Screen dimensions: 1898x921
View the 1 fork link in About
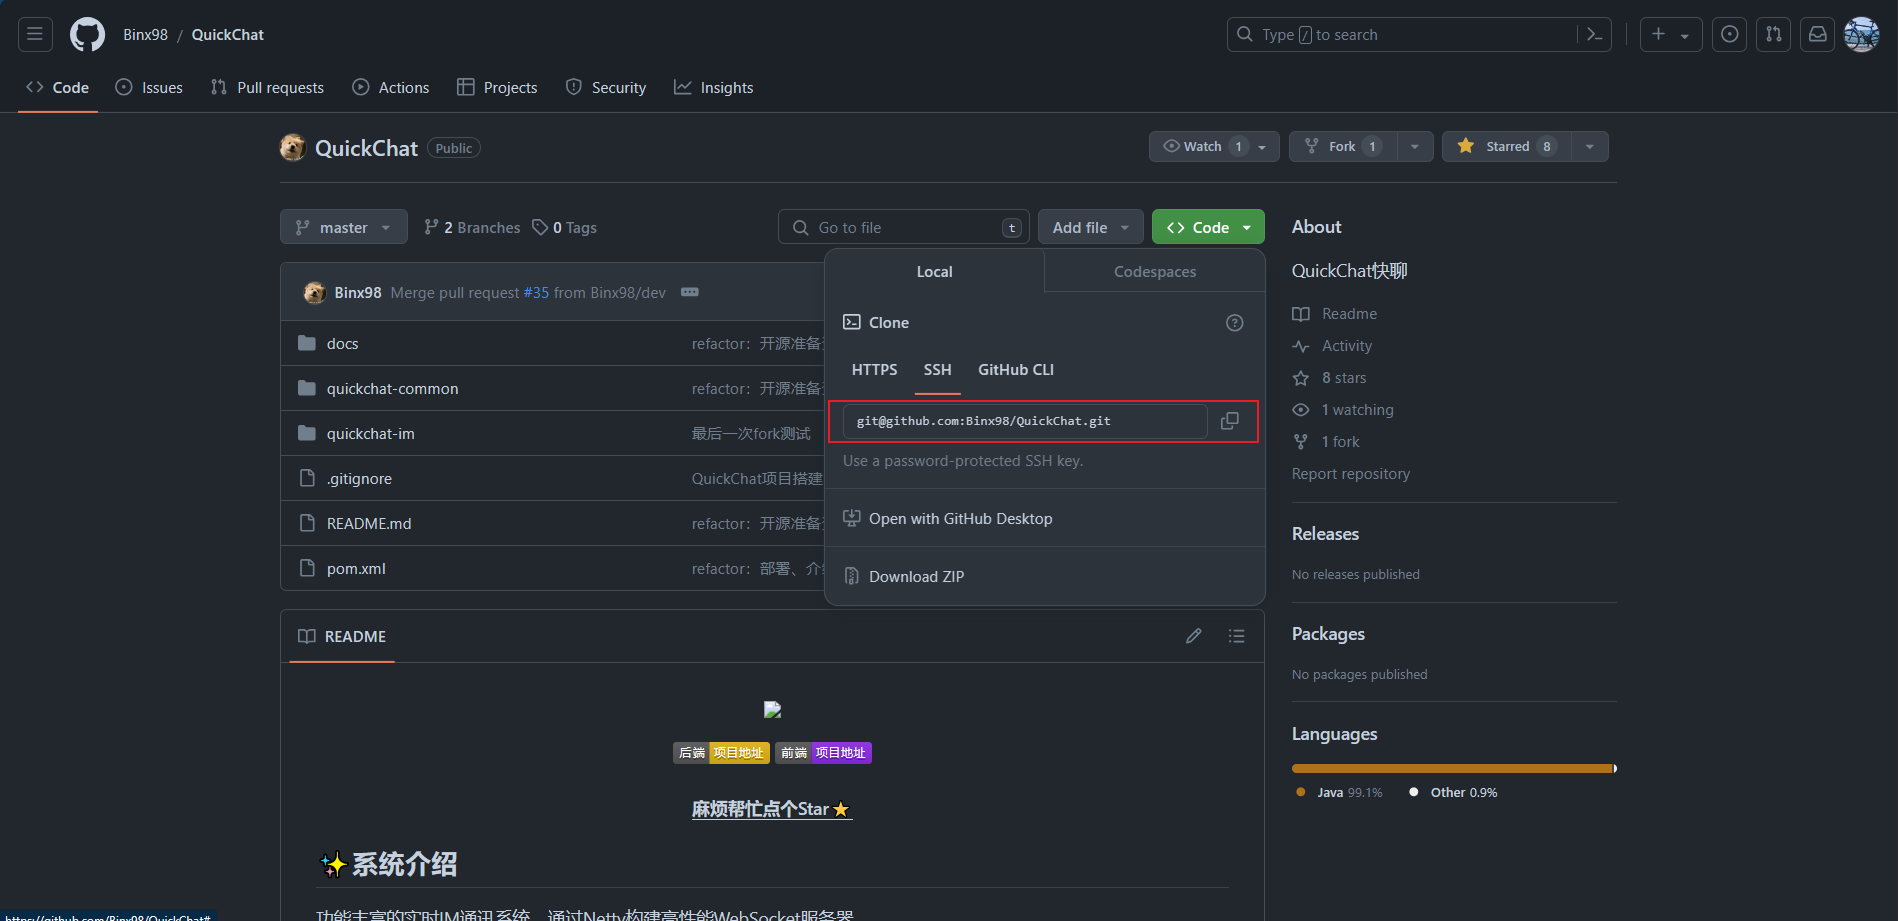[1326, 441]
